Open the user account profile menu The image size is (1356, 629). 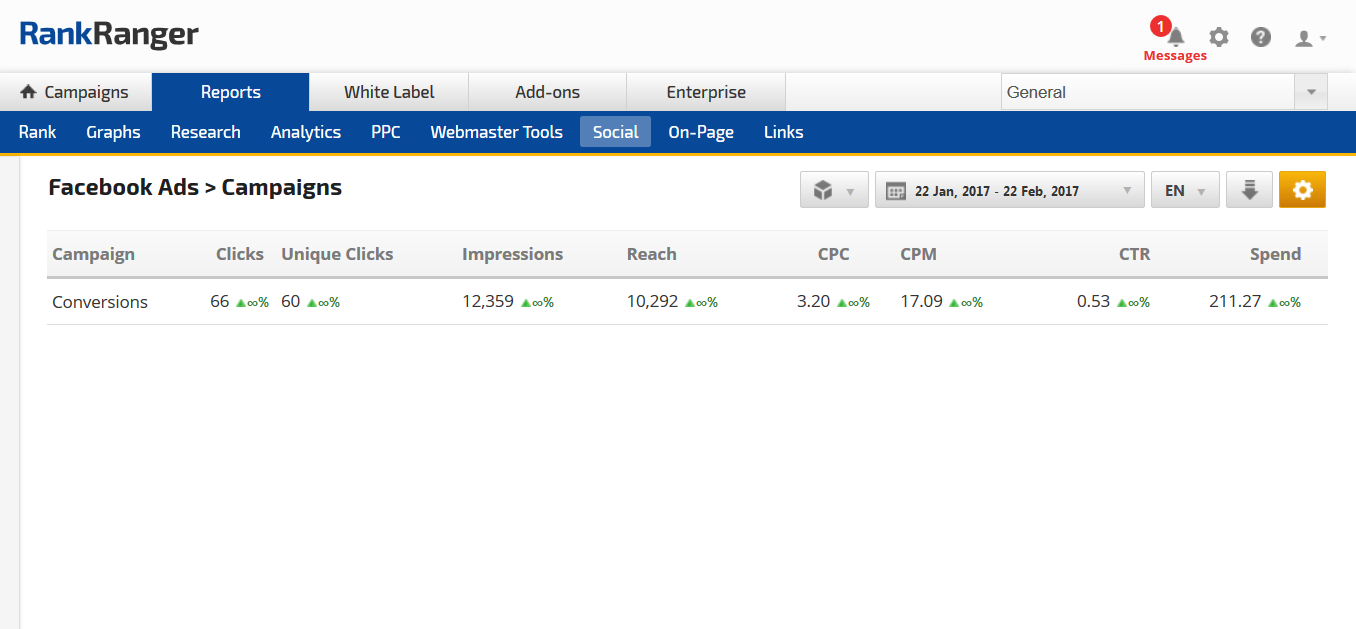pyautogui.click(x=1310, y=38)
